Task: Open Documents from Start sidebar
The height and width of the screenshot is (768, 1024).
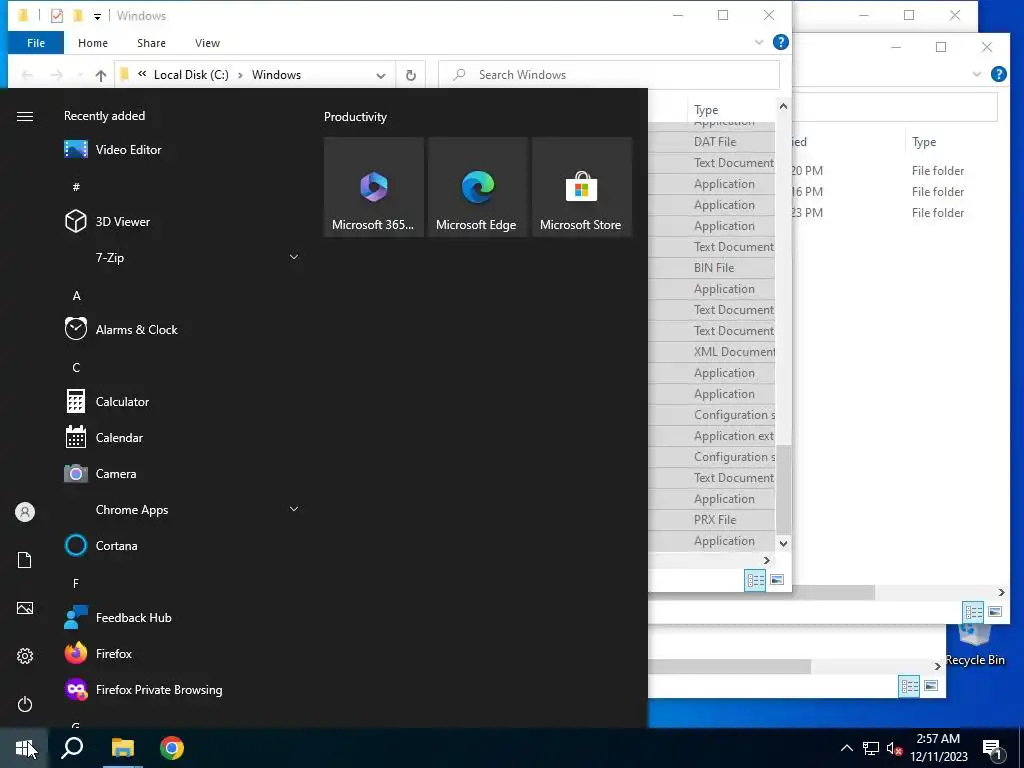Action: pos(25,560)
